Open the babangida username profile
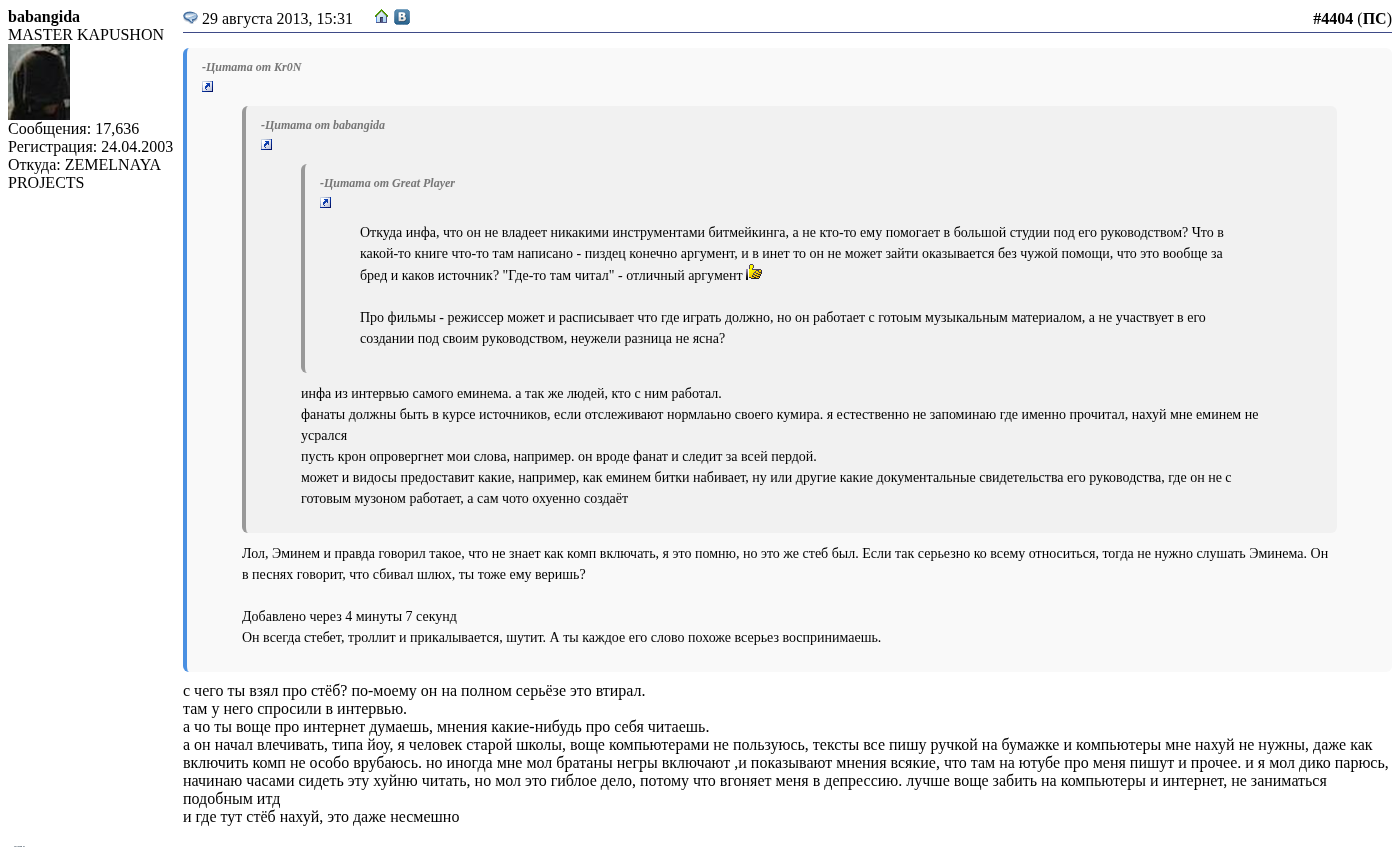The image size is (1400, 847). tap(44, 17)
